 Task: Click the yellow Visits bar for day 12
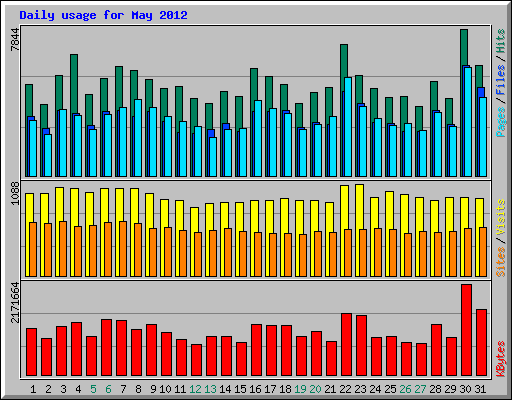[x=194, y=220]
